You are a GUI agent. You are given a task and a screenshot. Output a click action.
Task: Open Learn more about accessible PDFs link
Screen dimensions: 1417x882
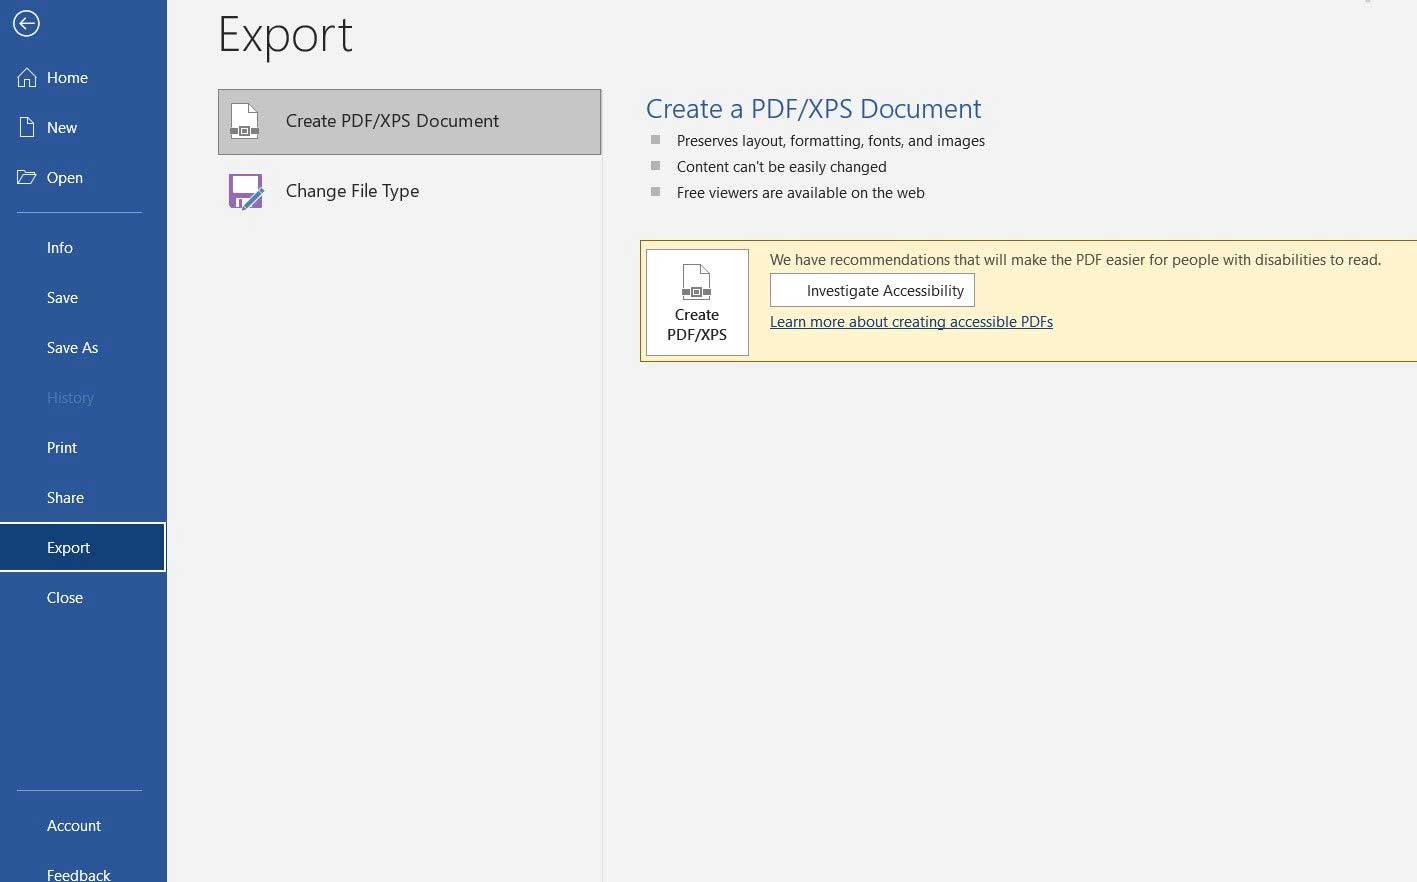[911, 322]
